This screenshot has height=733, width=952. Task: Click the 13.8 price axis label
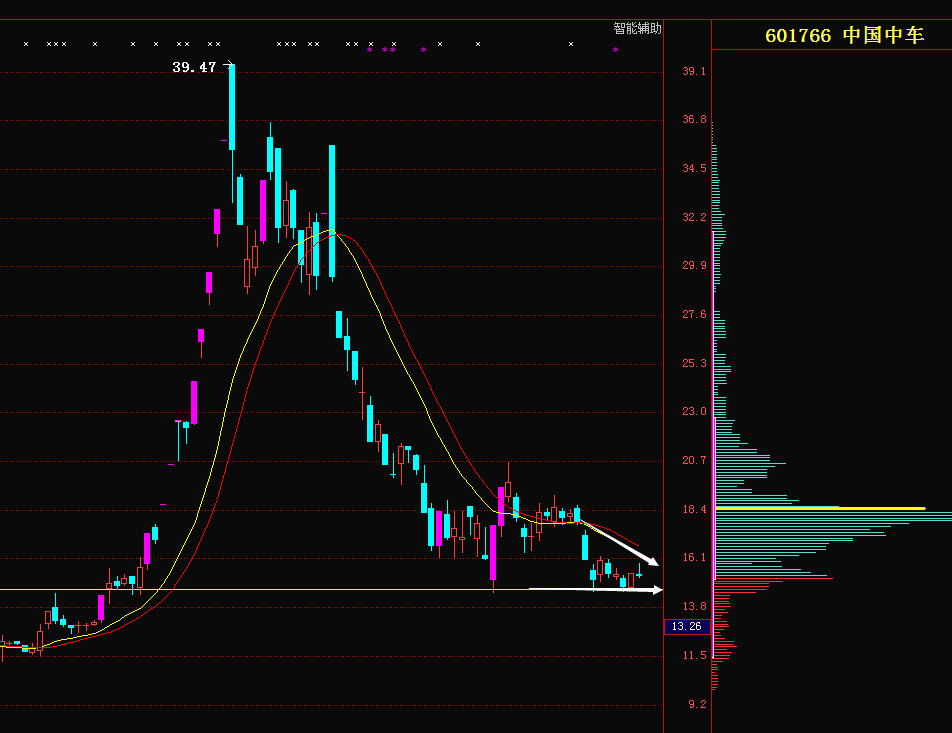694,607
